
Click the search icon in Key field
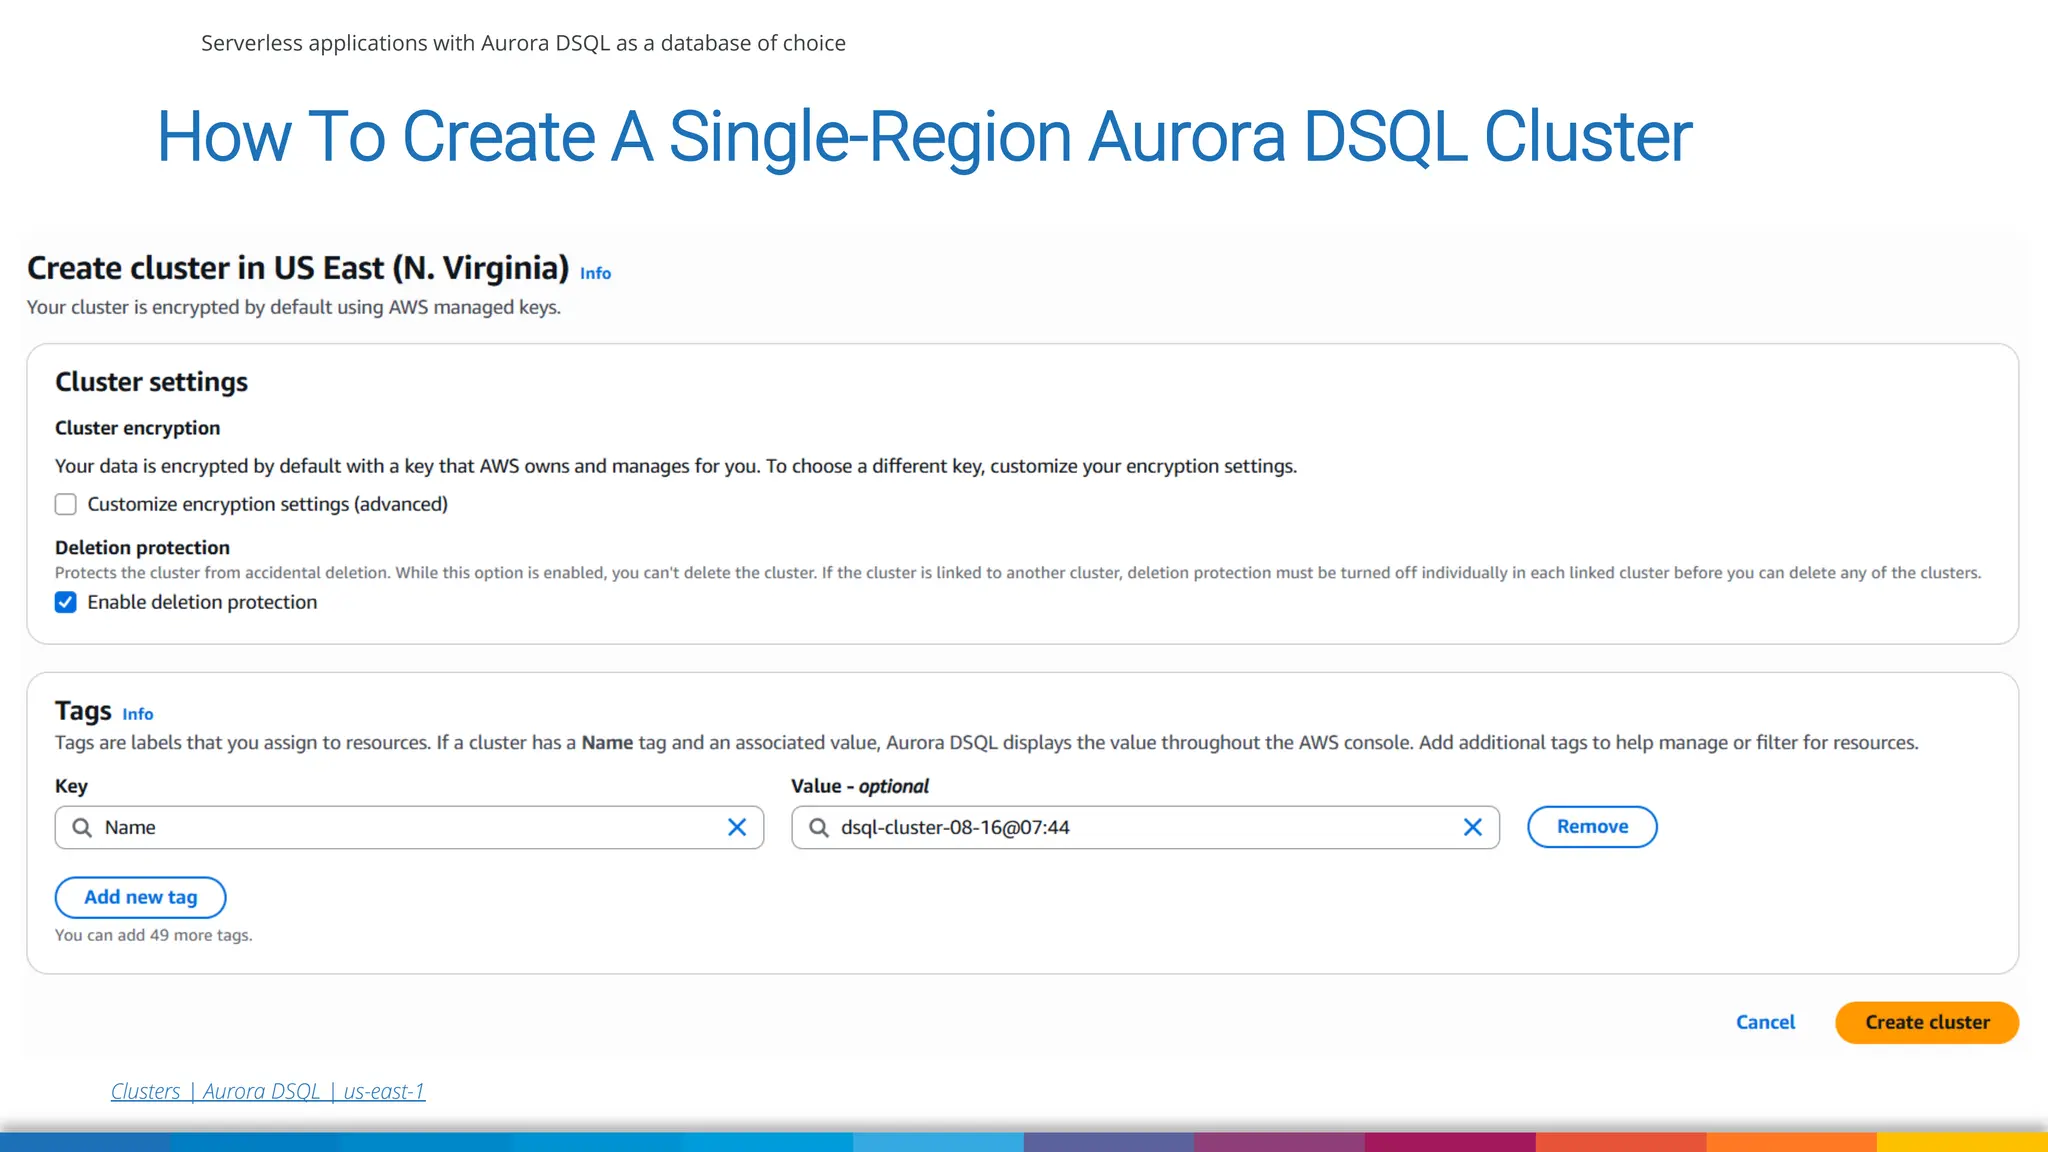(82, 827)
